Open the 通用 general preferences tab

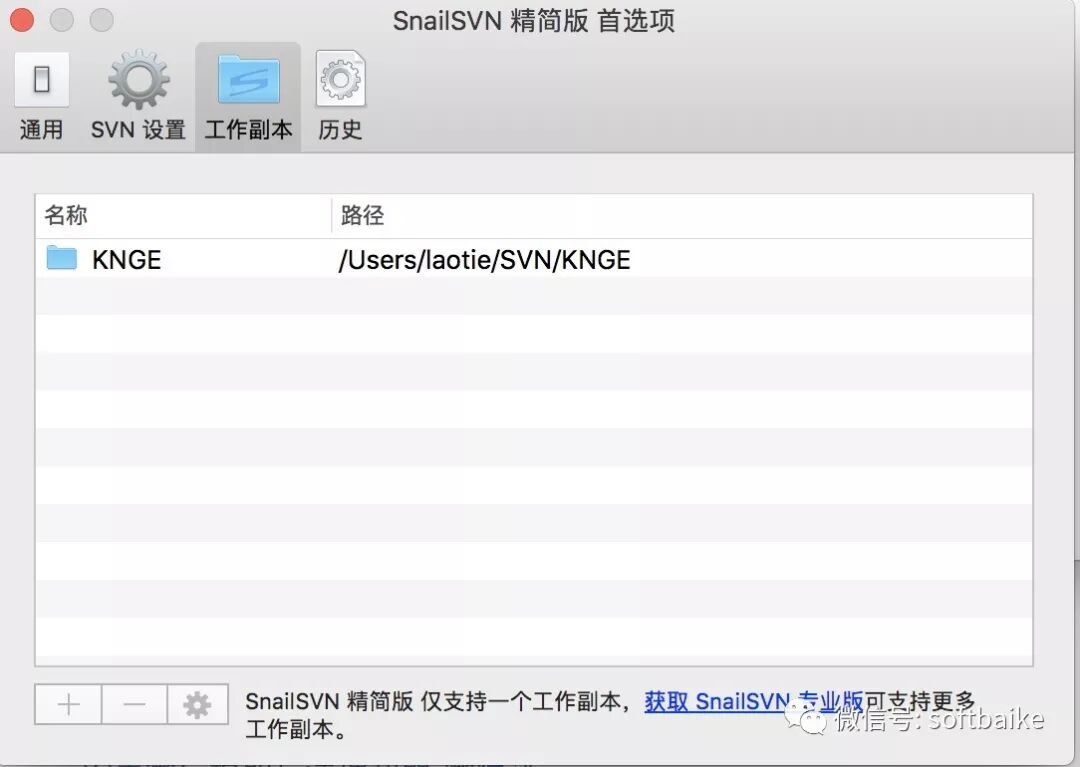41,96
